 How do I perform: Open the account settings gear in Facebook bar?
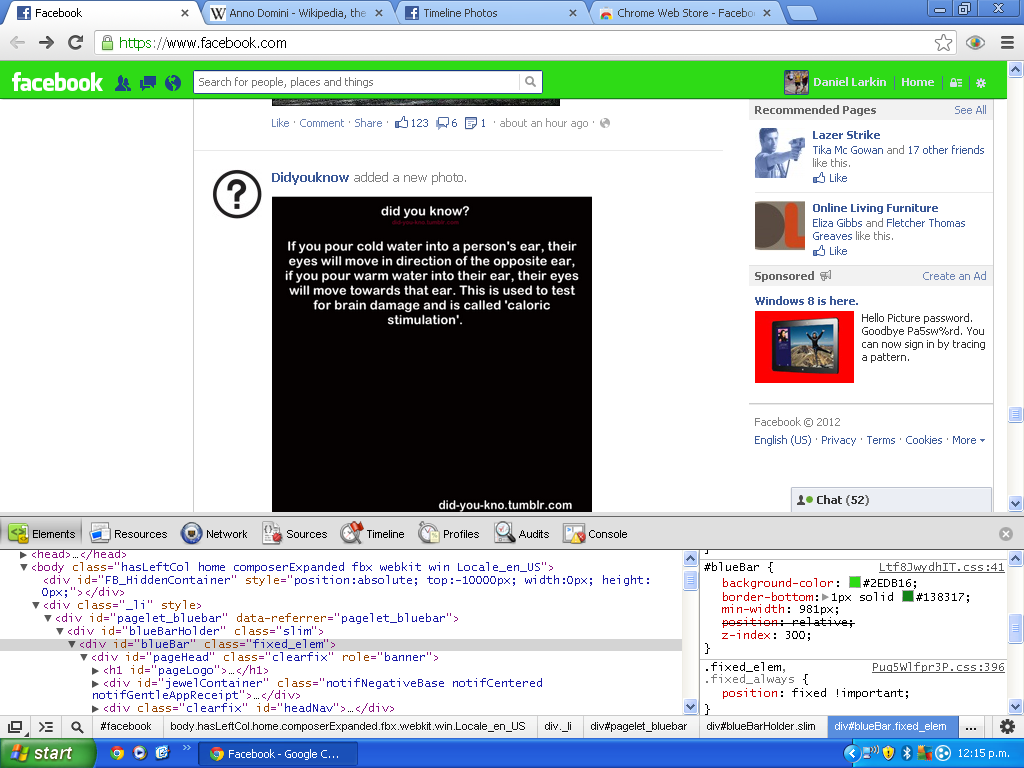coord(981,83)
